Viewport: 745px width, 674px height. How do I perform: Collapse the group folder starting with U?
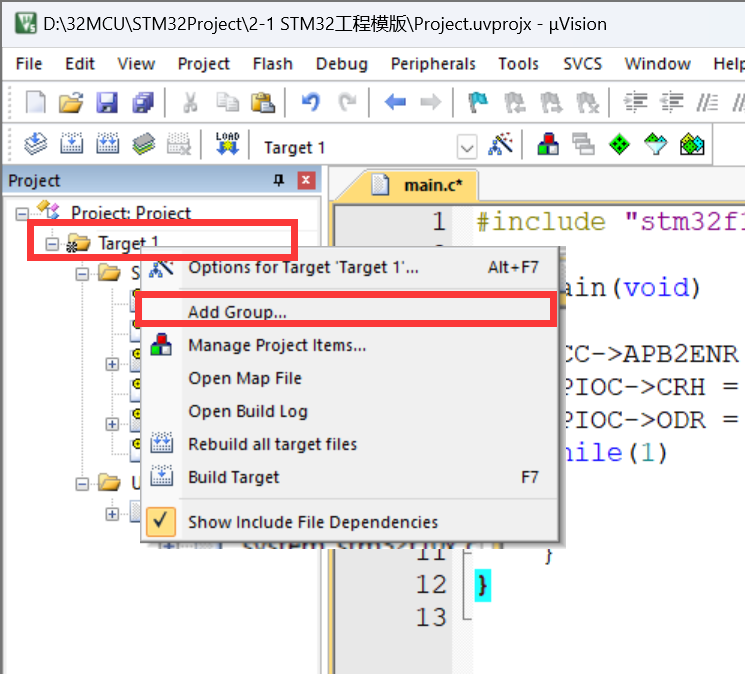point(82,484)
